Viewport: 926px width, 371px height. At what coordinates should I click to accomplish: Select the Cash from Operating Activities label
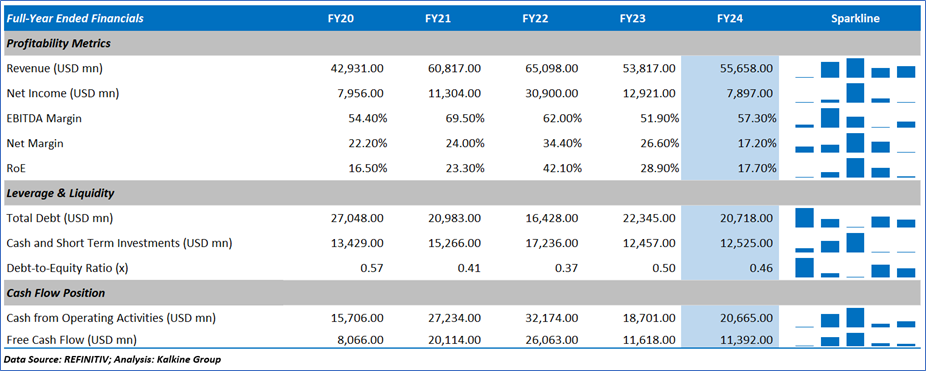coord(111,318)
